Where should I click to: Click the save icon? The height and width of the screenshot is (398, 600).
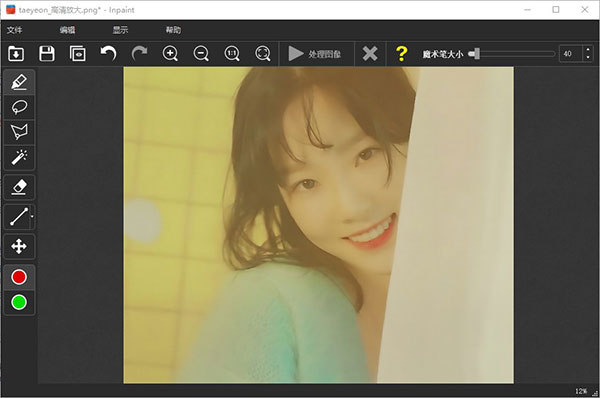point(47,54)
